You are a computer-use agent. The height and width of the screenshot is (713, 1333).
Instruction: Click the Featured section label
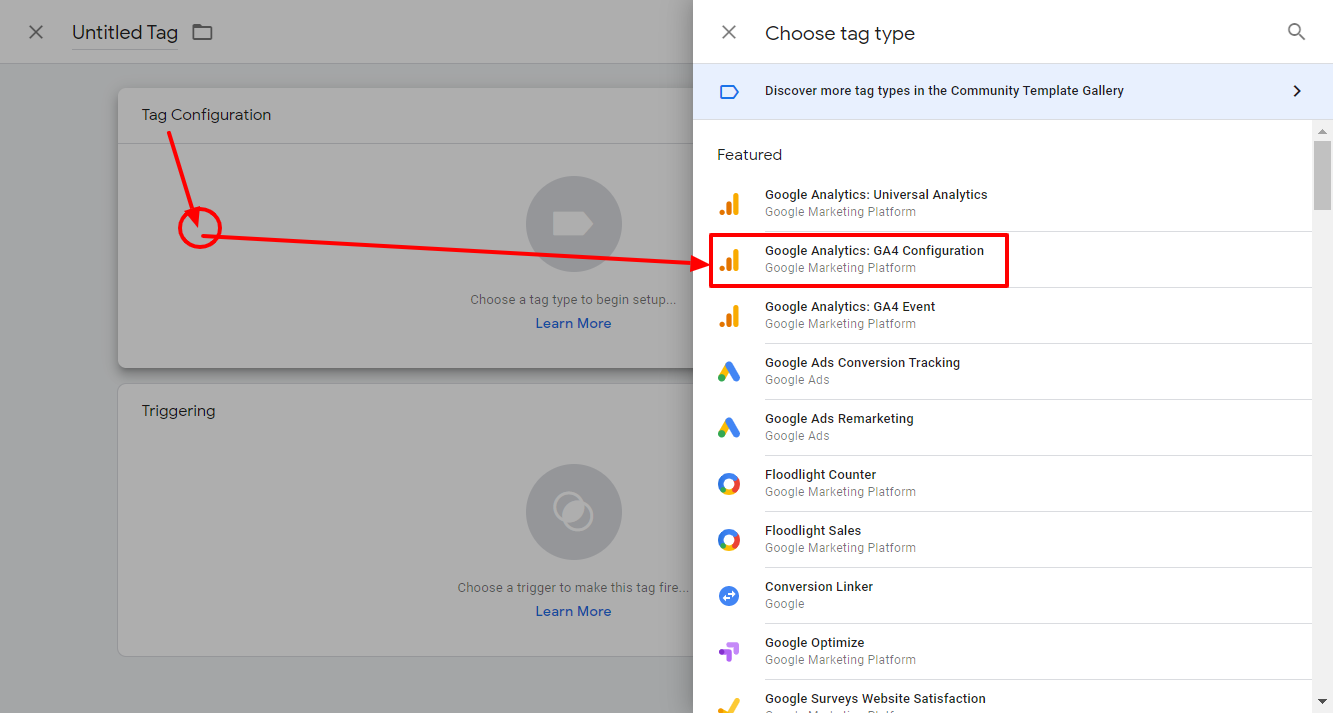click(749, 155)
